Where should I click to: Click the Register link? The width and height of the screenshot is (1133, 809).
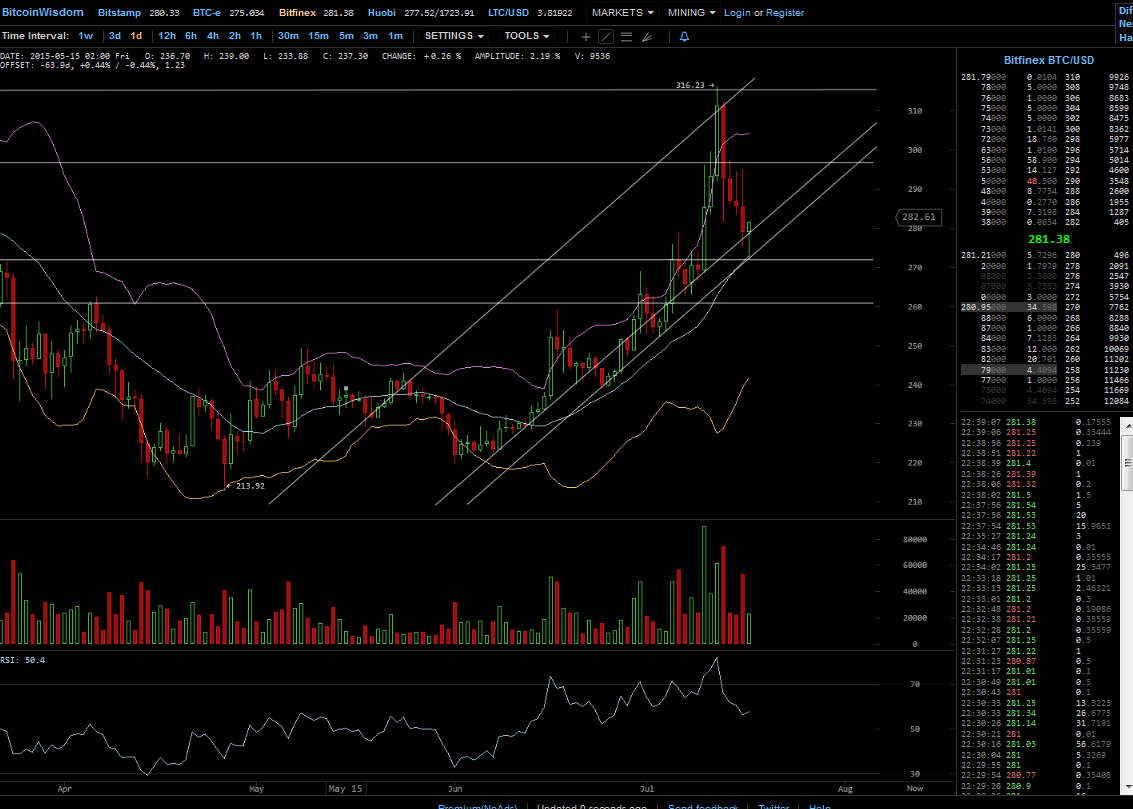(x=785, y=12)
